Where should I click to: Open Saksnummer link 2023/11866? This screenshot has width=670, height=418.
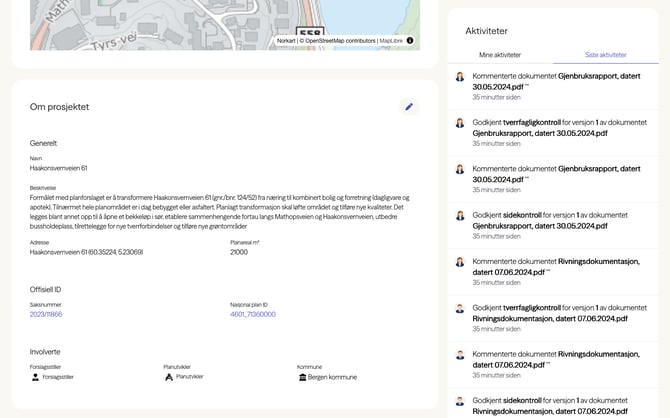pos(46,314)
